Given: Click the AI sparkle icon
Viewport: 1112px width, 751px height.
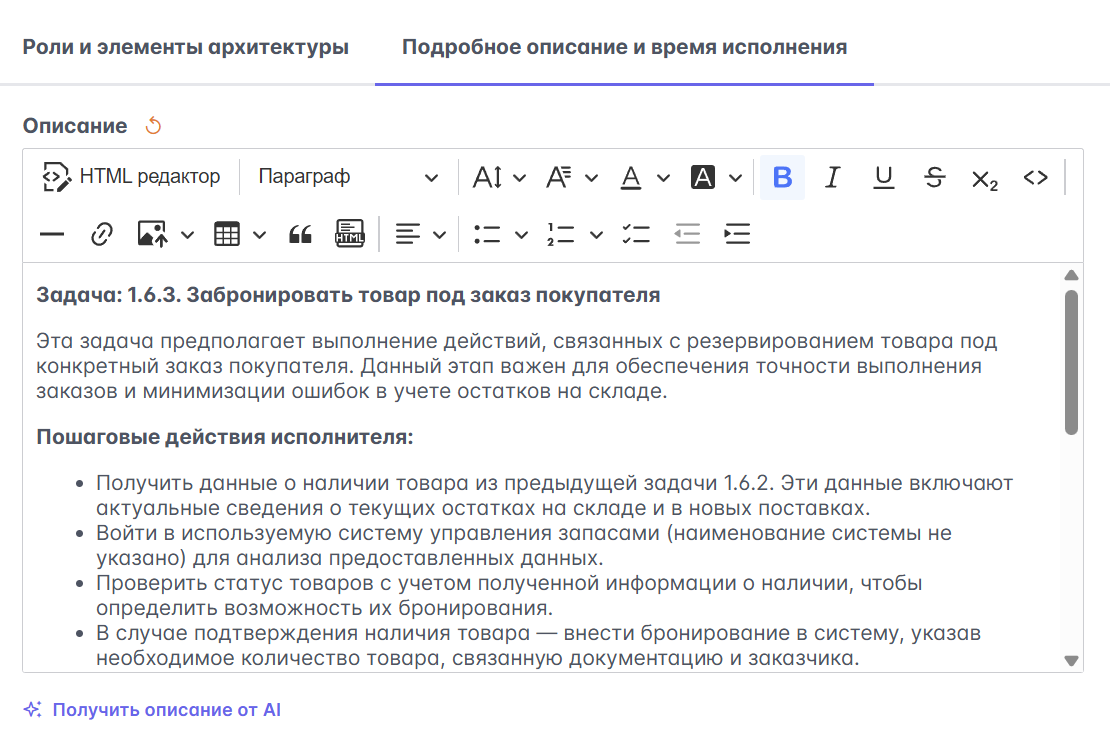Looking at the screenshot, I should click(x=33, y=709).
